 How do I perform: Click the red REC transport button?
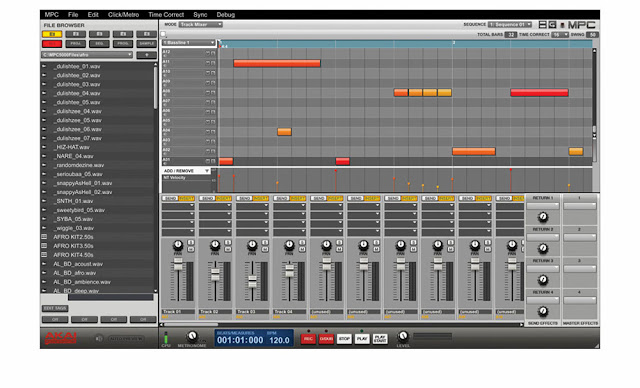308,339
